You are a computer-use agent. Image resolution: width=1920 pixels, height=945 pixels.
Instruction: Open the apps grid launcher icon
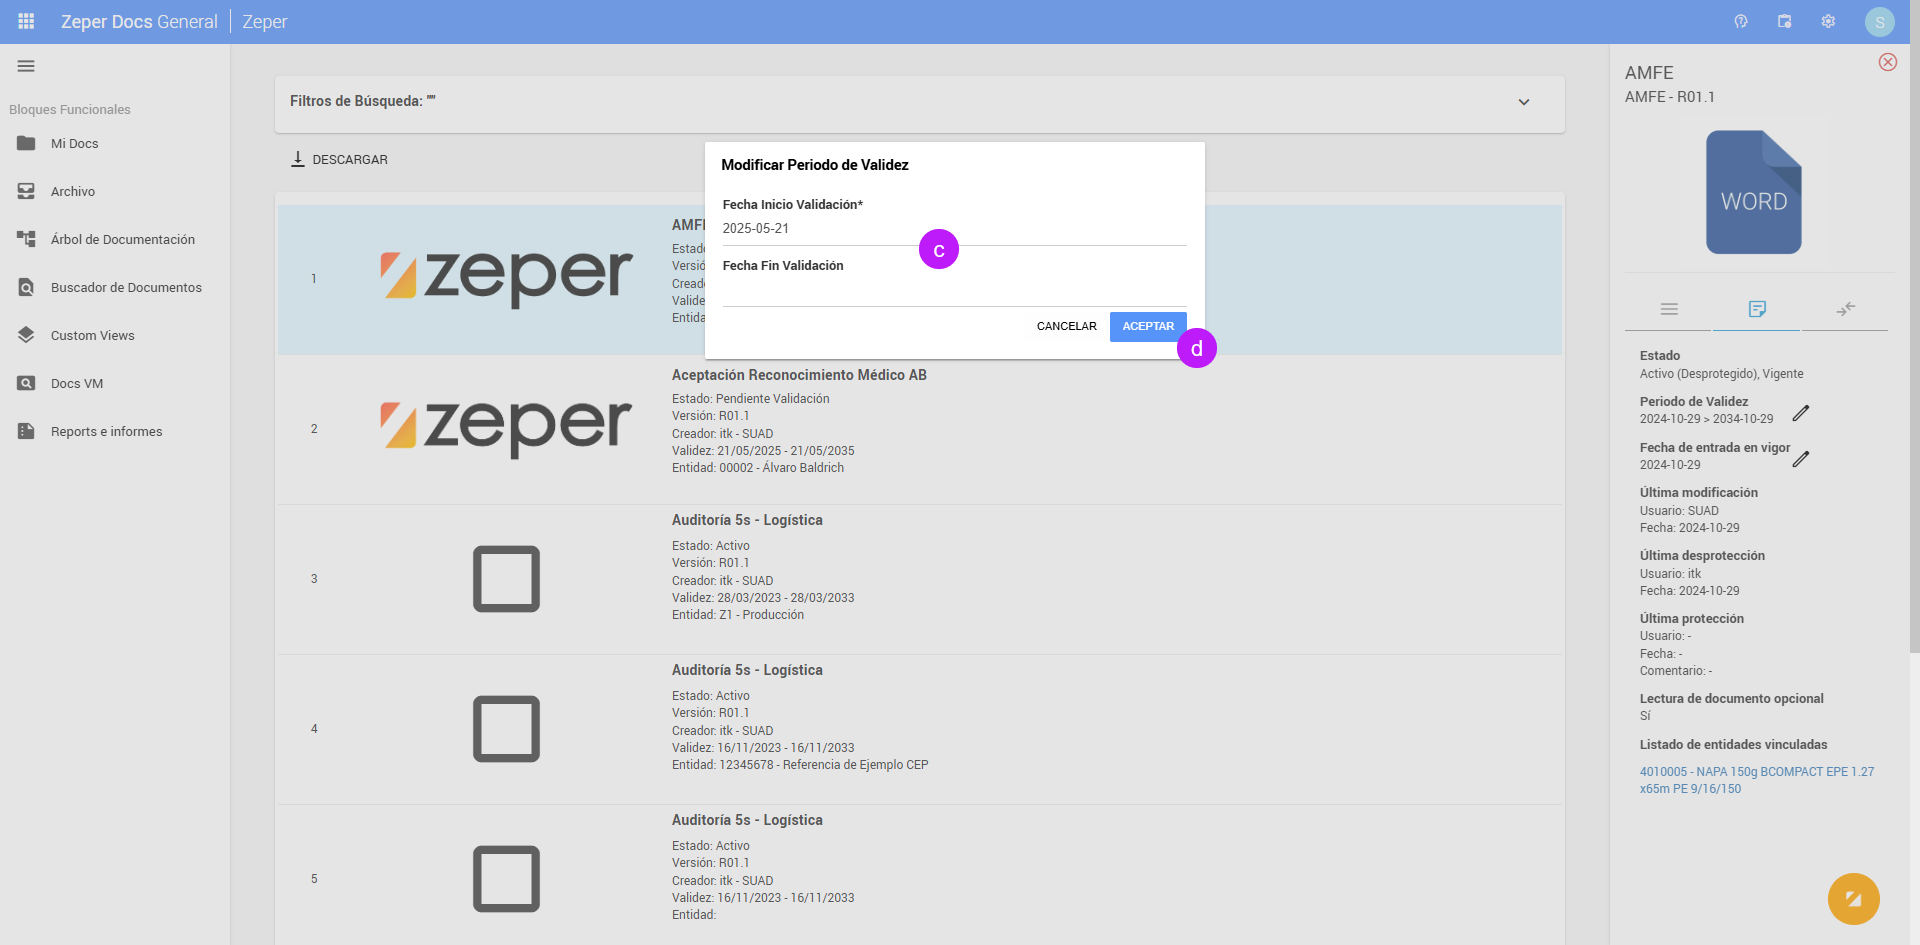(x=26, y=21)
